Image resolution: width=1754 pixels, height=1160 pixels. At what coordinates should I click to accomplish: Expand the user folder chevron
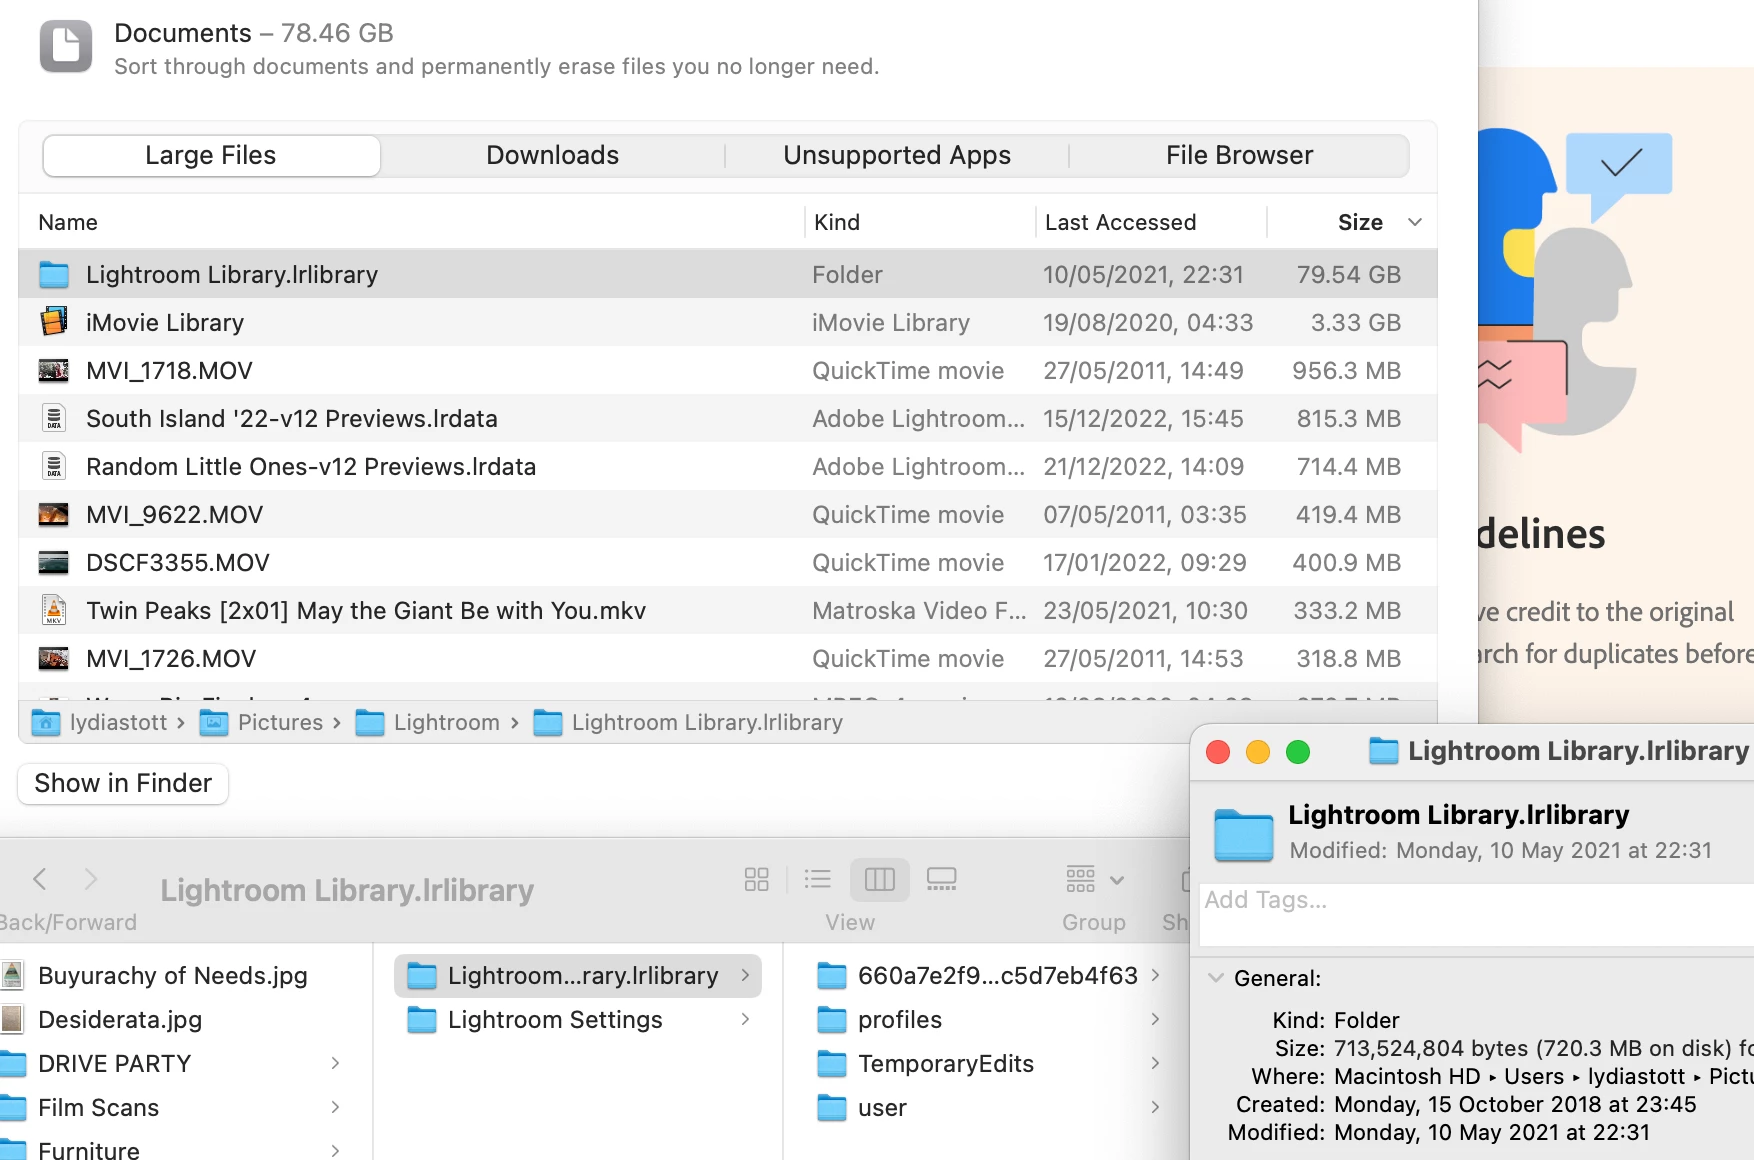point(1155,1107)
